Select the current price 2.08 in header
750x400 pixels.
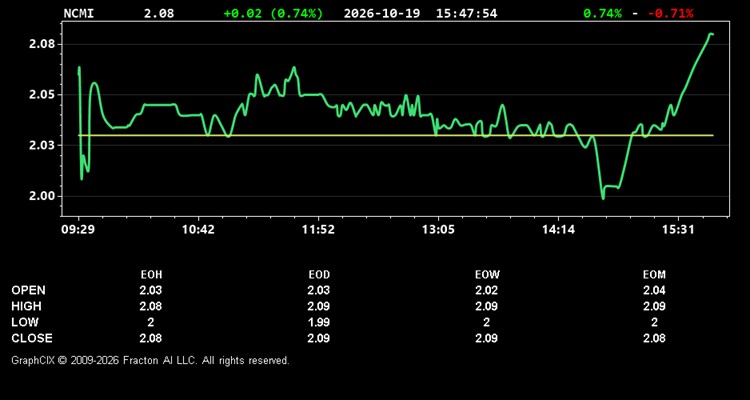point(159,13)
